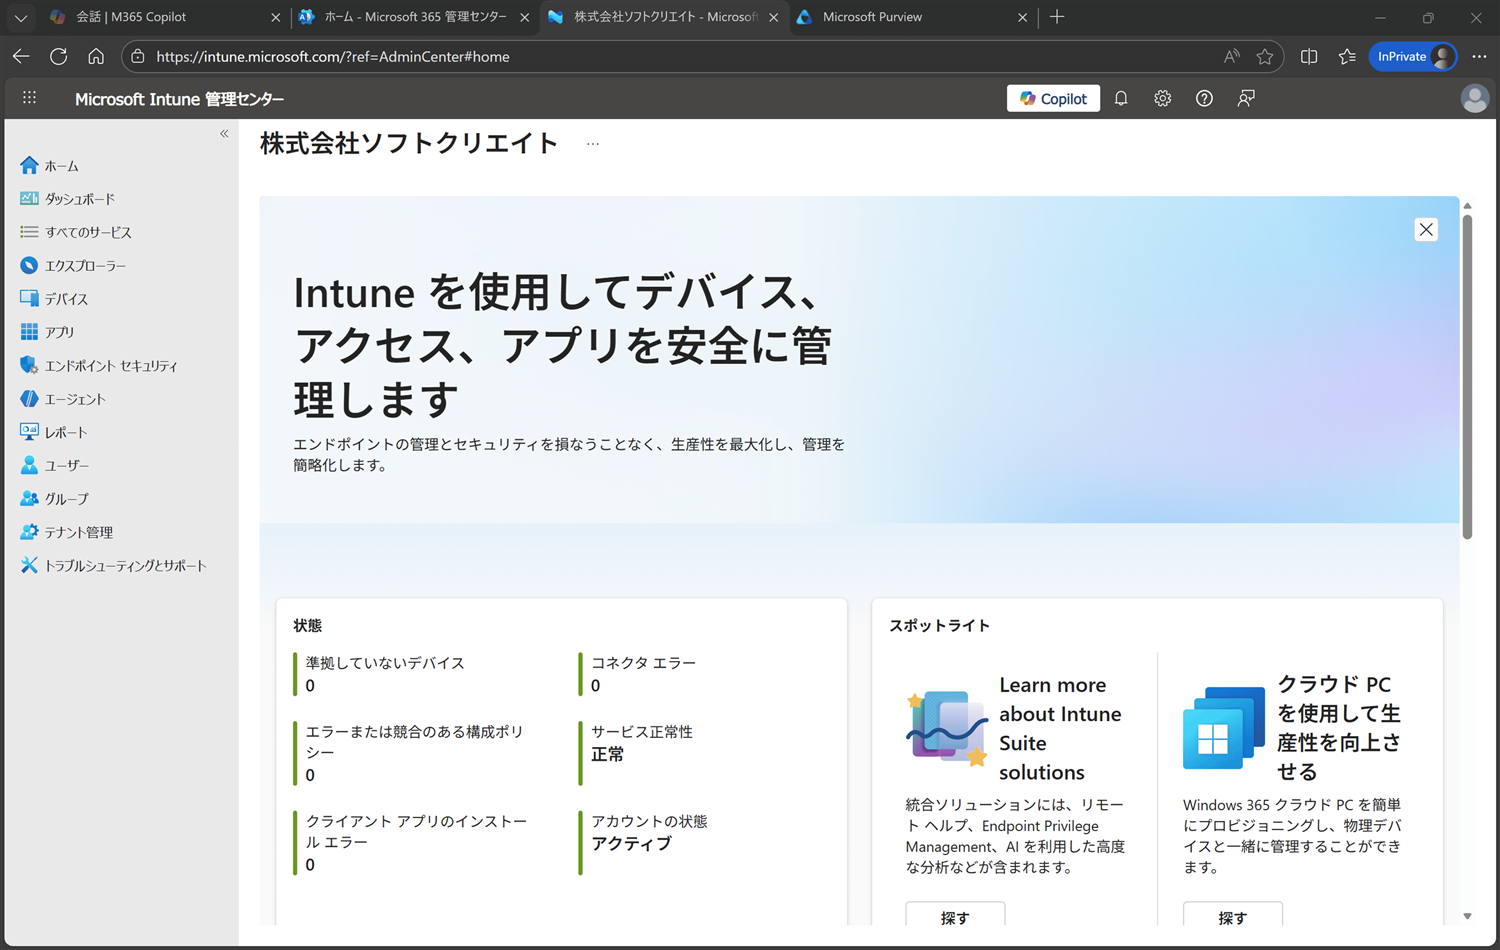Viewport: 1500px width, 950px height.
Task: Open the help question mark icon
Action: [1204, 98]
